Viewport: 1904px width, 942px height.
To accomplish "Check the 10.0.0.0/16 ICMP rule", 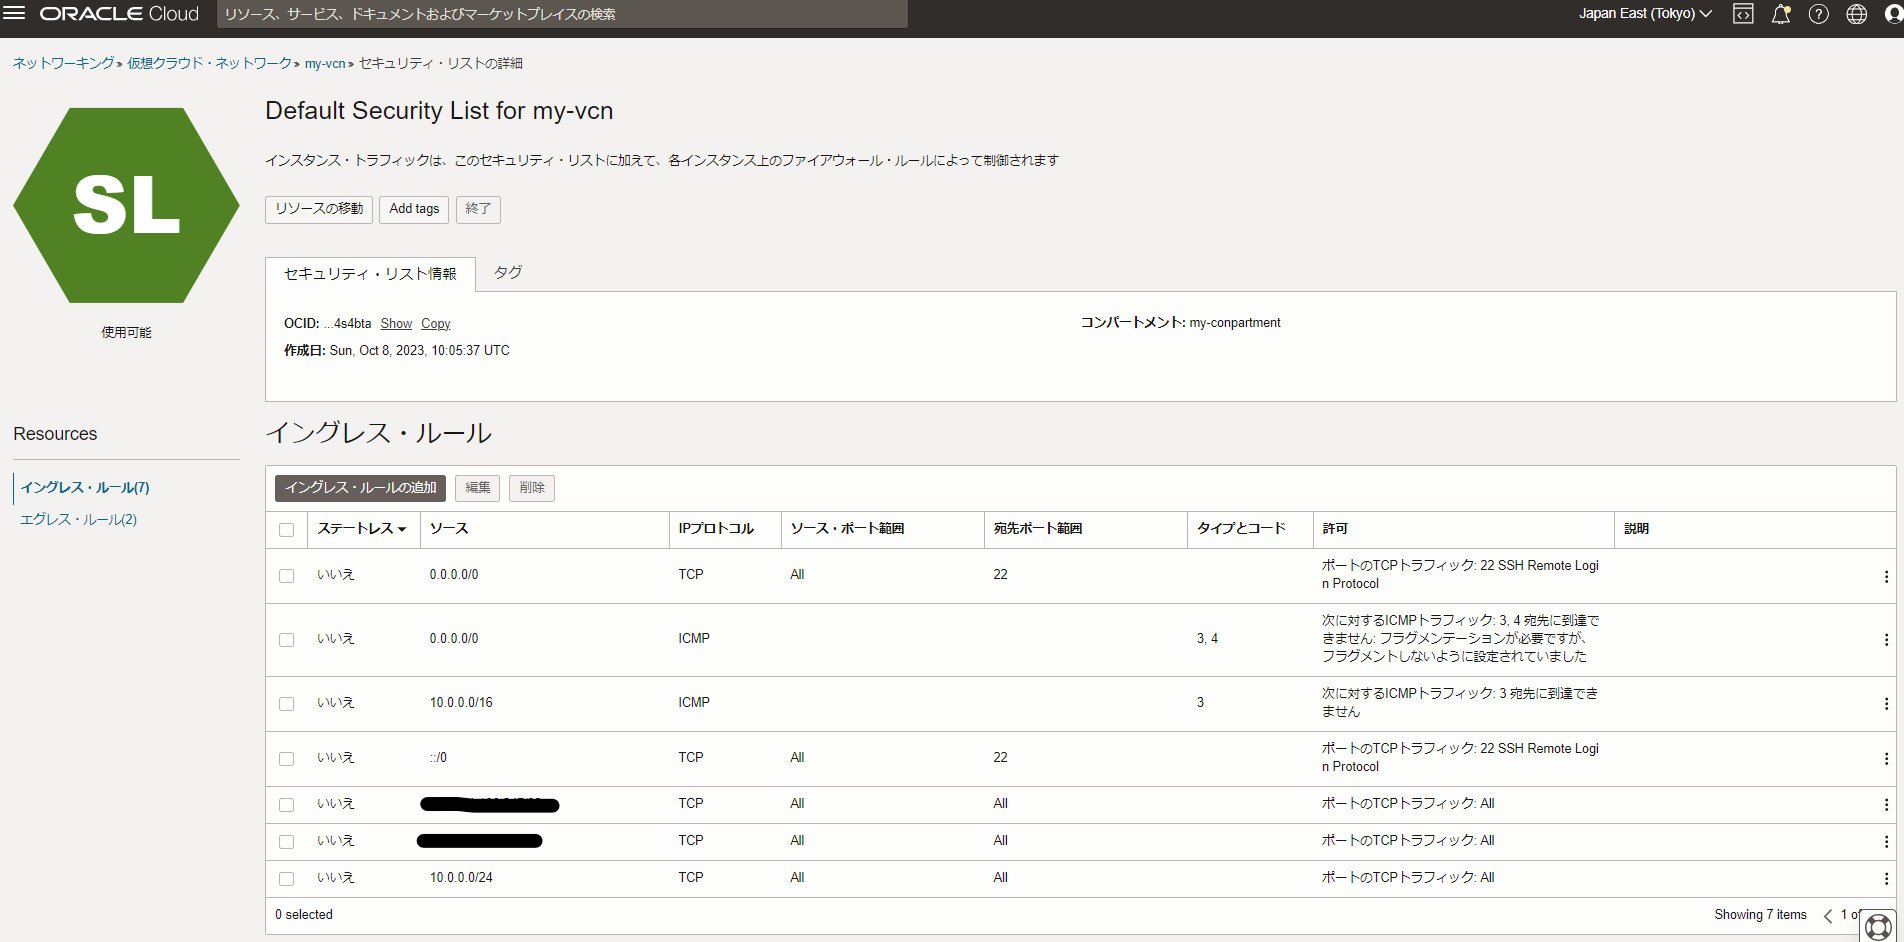I will 287,704.
